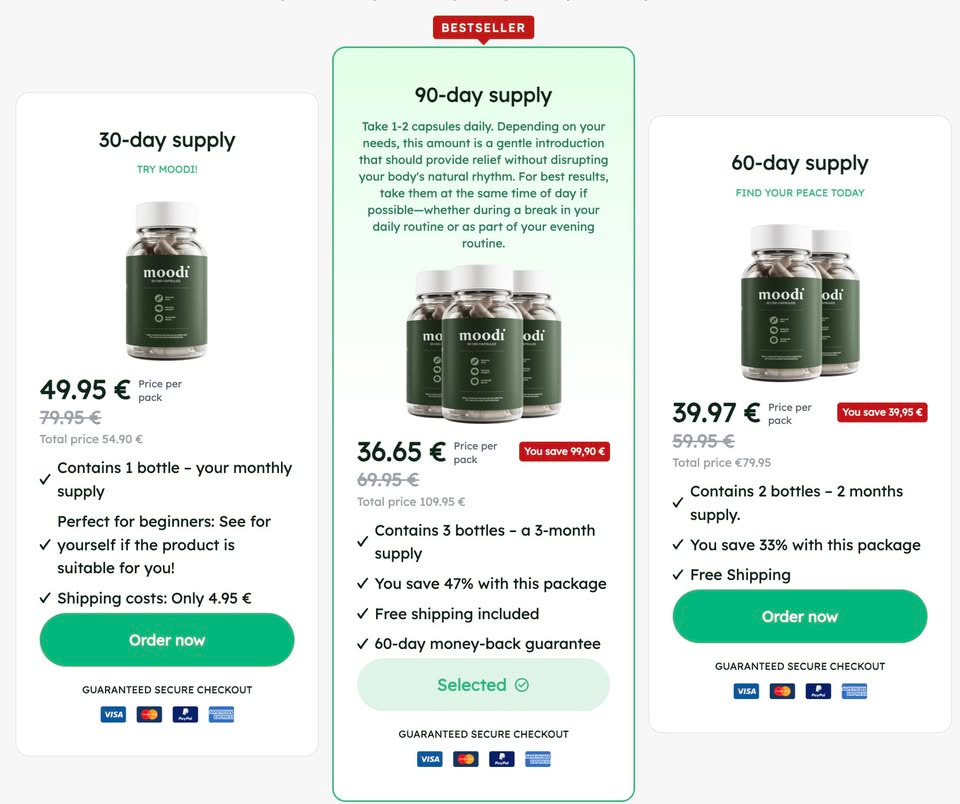960x804 pixels.
Task: Click the Mastercard icon under 30-day supply
Action: click(149, 715)
